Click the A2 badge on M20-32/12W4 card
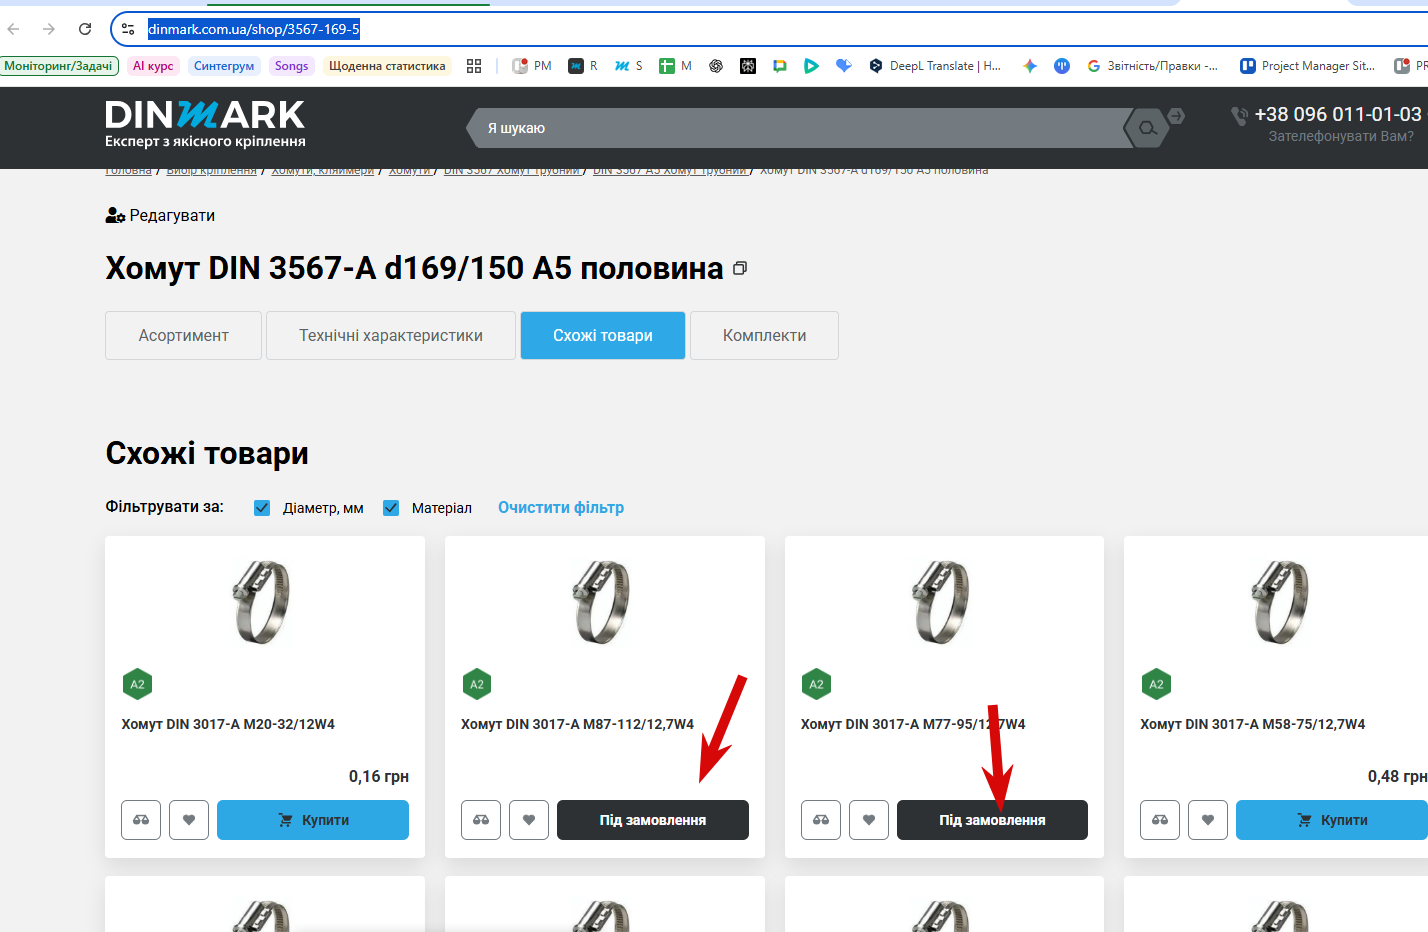The image size is (1428, 932). coord(138,684)
